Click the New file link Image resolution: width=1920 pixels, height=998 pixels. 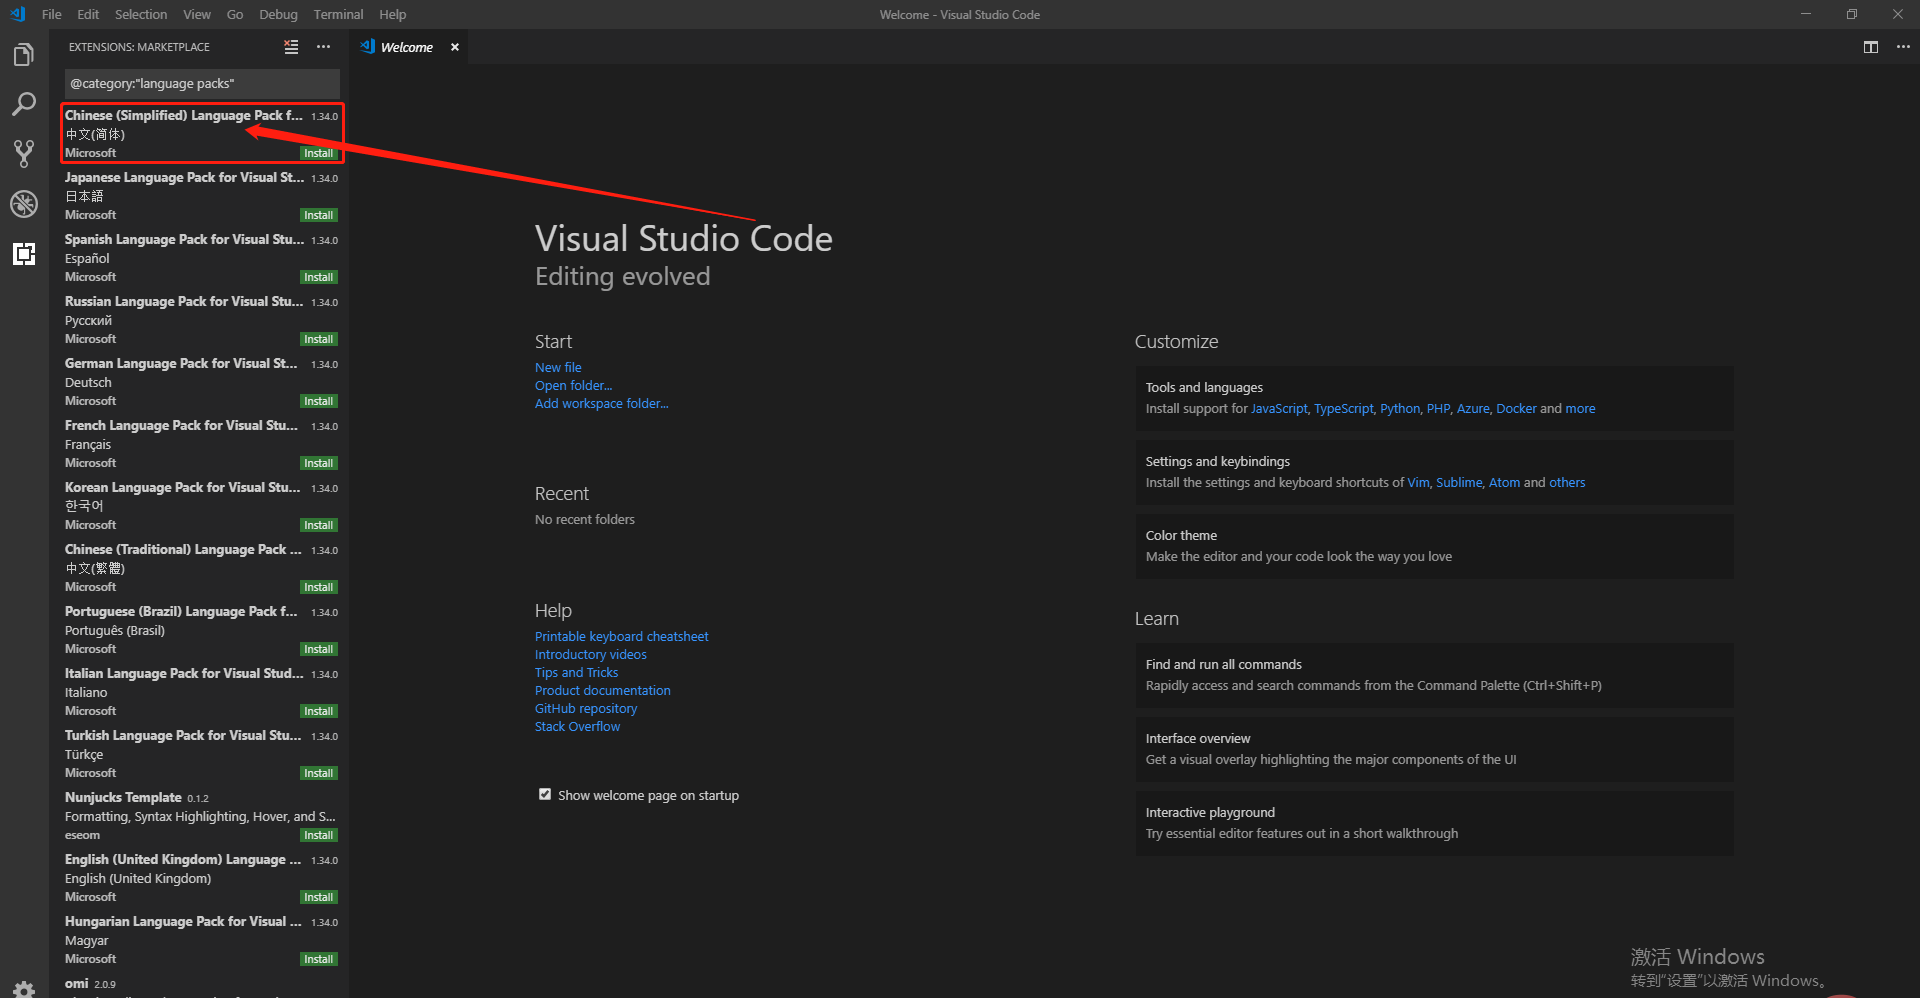coord(558,368)
